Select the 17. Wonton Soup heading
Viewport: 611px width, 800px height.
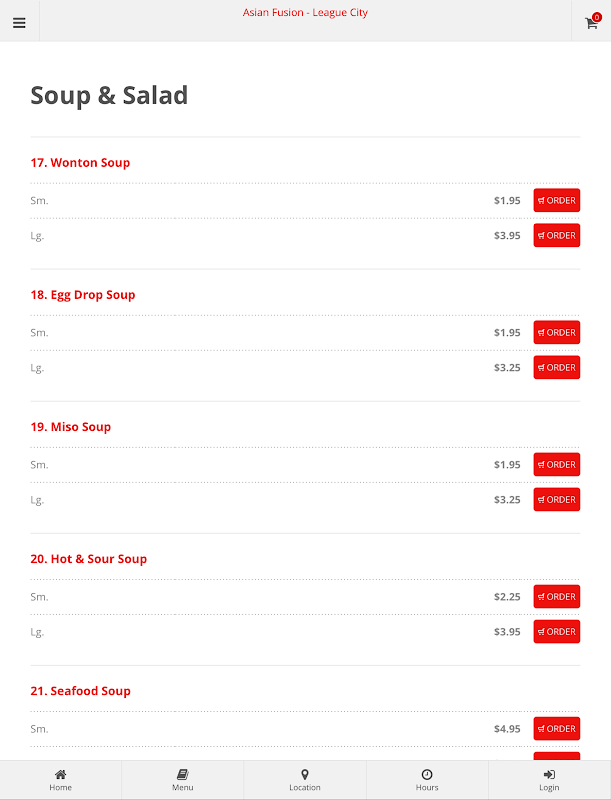coord(80,163)
